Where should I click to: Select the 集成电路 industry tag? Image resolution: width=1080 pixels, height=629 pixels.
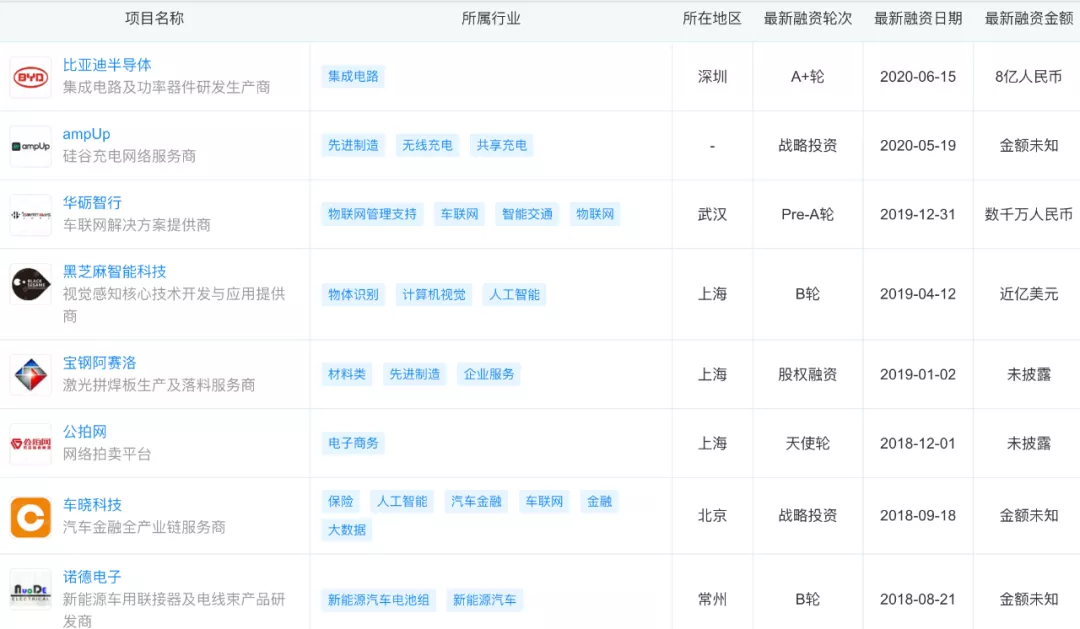[353, 76]
